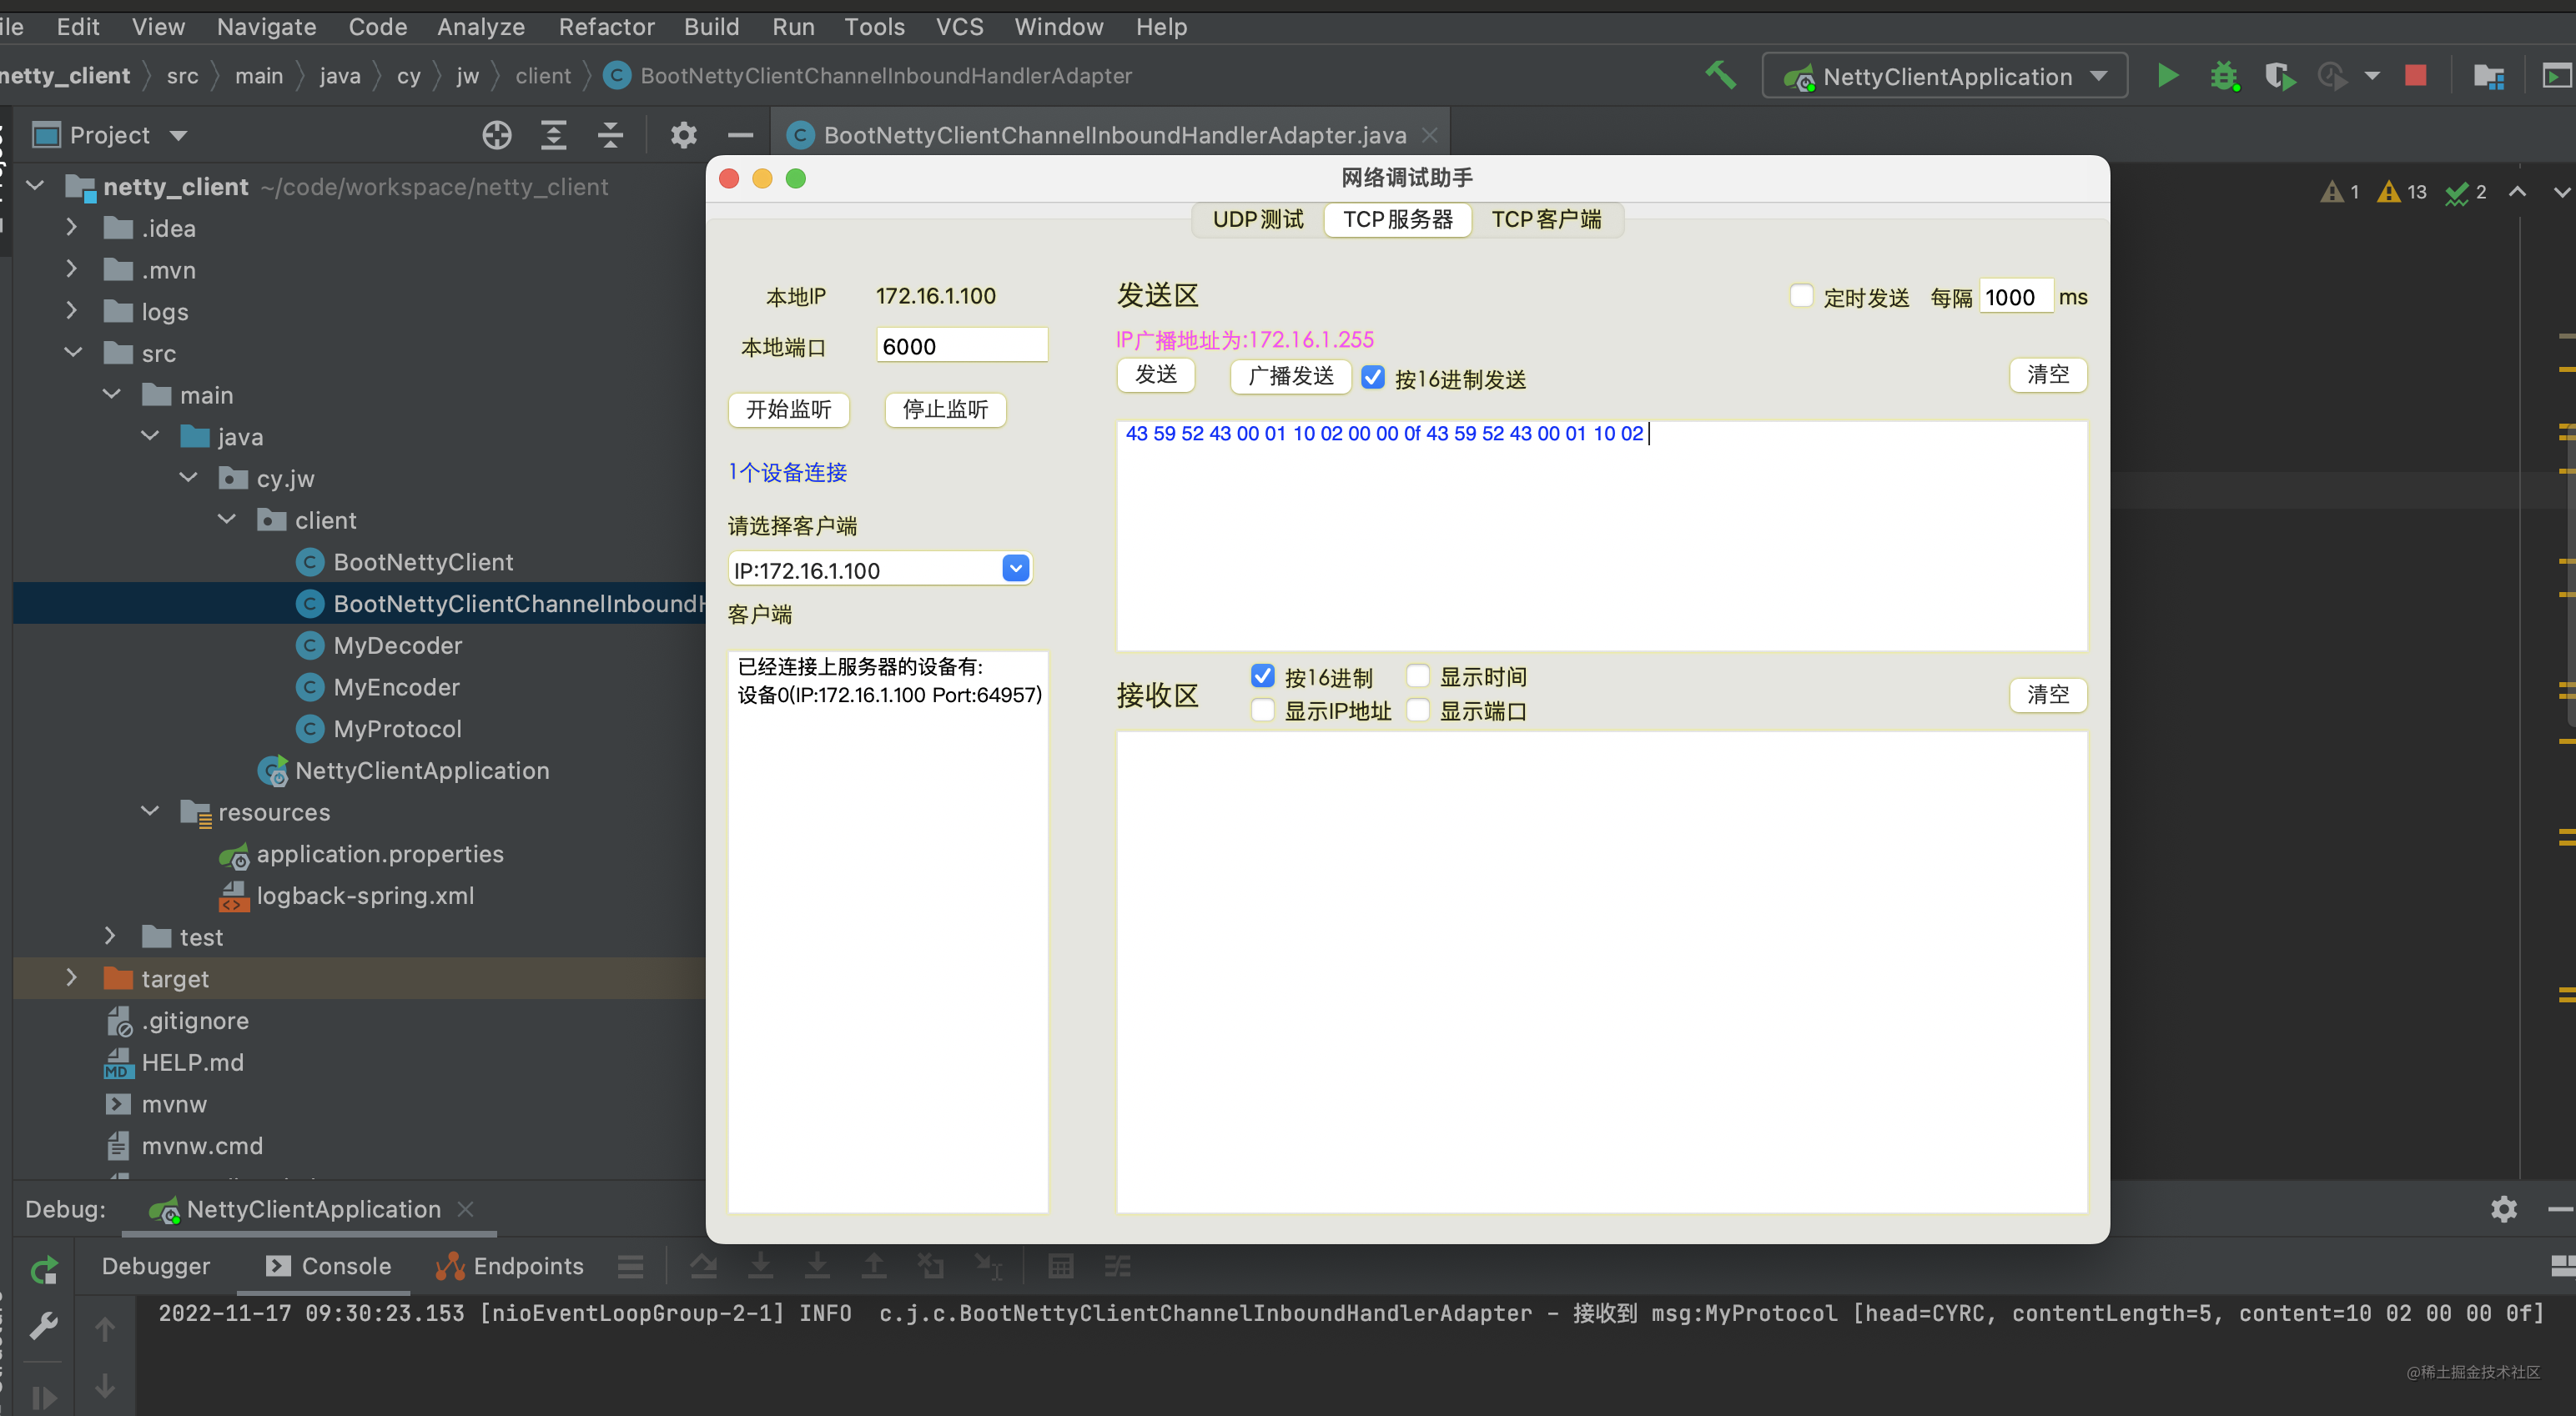Viewport: 2576px width, 1416px height.
Task: Switch to TCP客户端 tab
Action: (x=1546, y=219)
